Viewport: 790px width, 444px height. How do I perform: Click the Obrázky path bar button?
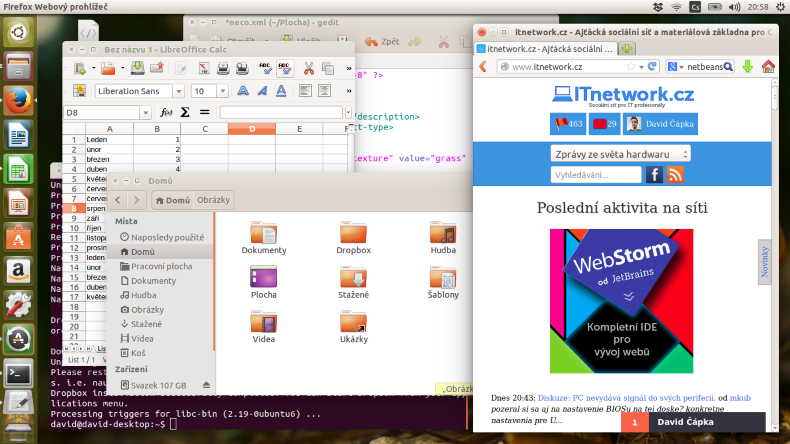[214, 200]
